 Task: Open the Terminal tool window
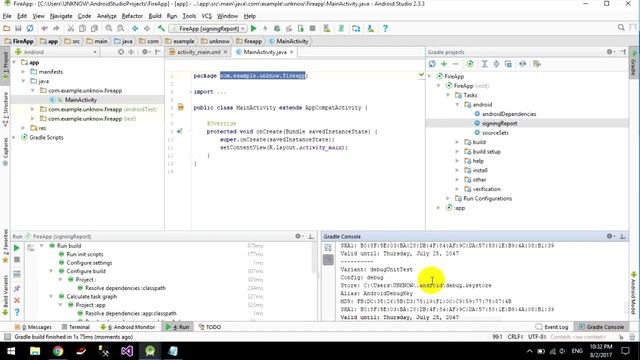76,327
